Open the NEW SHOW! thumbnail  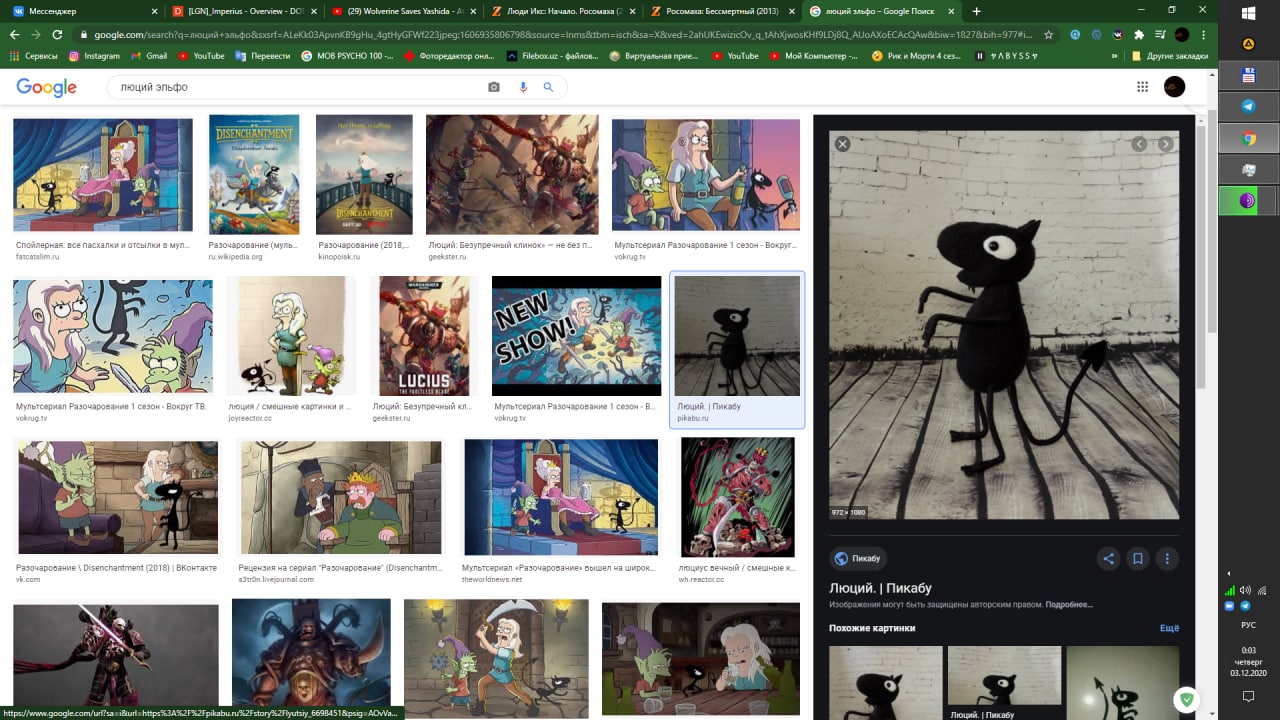coord(576,336)
